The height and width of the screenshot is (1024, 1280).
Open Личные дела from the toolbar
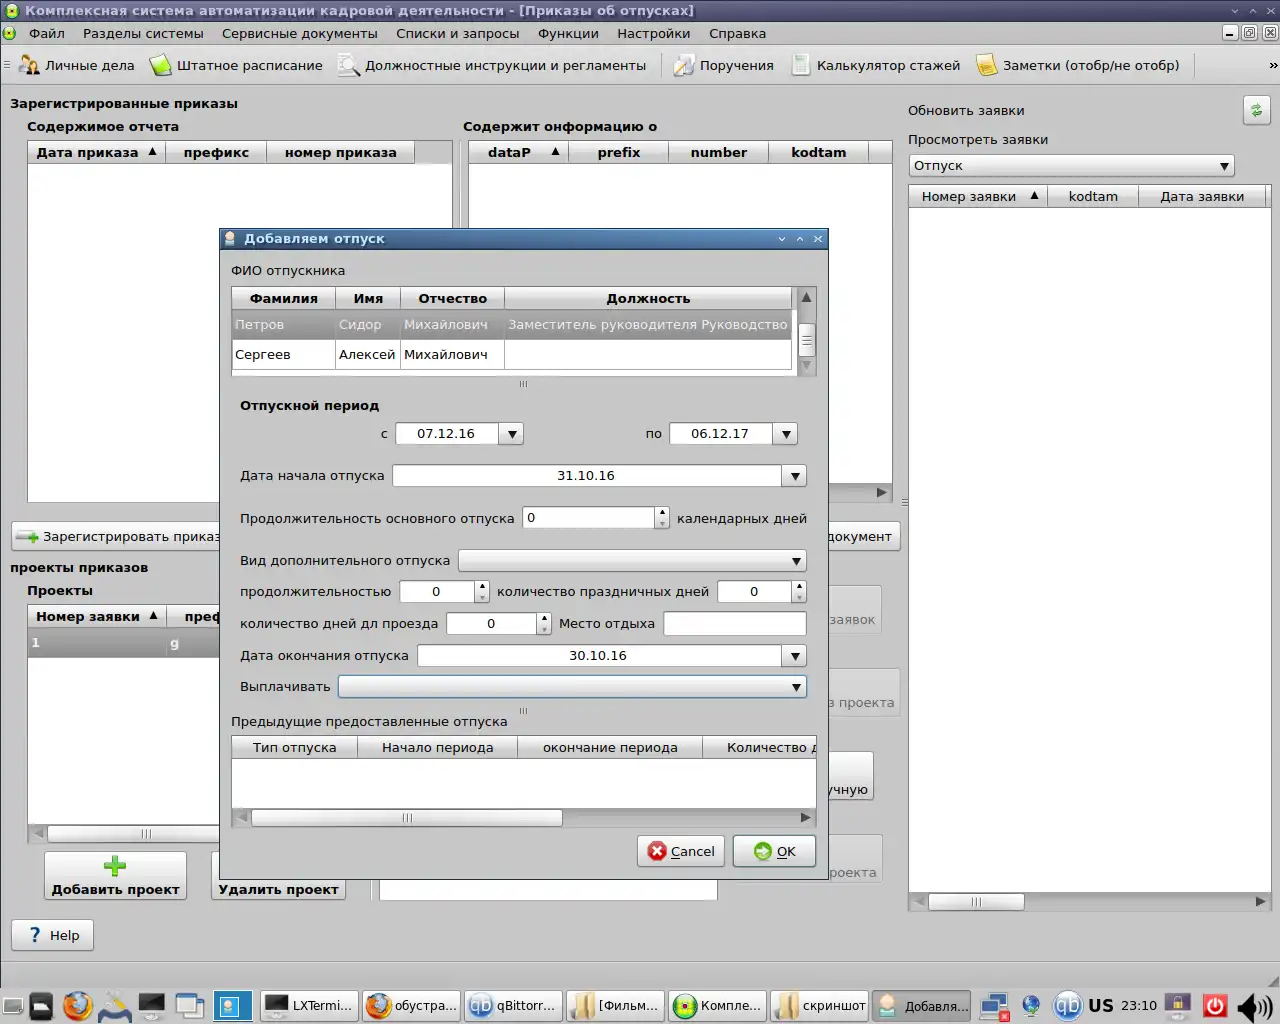(x=78, y=66)
